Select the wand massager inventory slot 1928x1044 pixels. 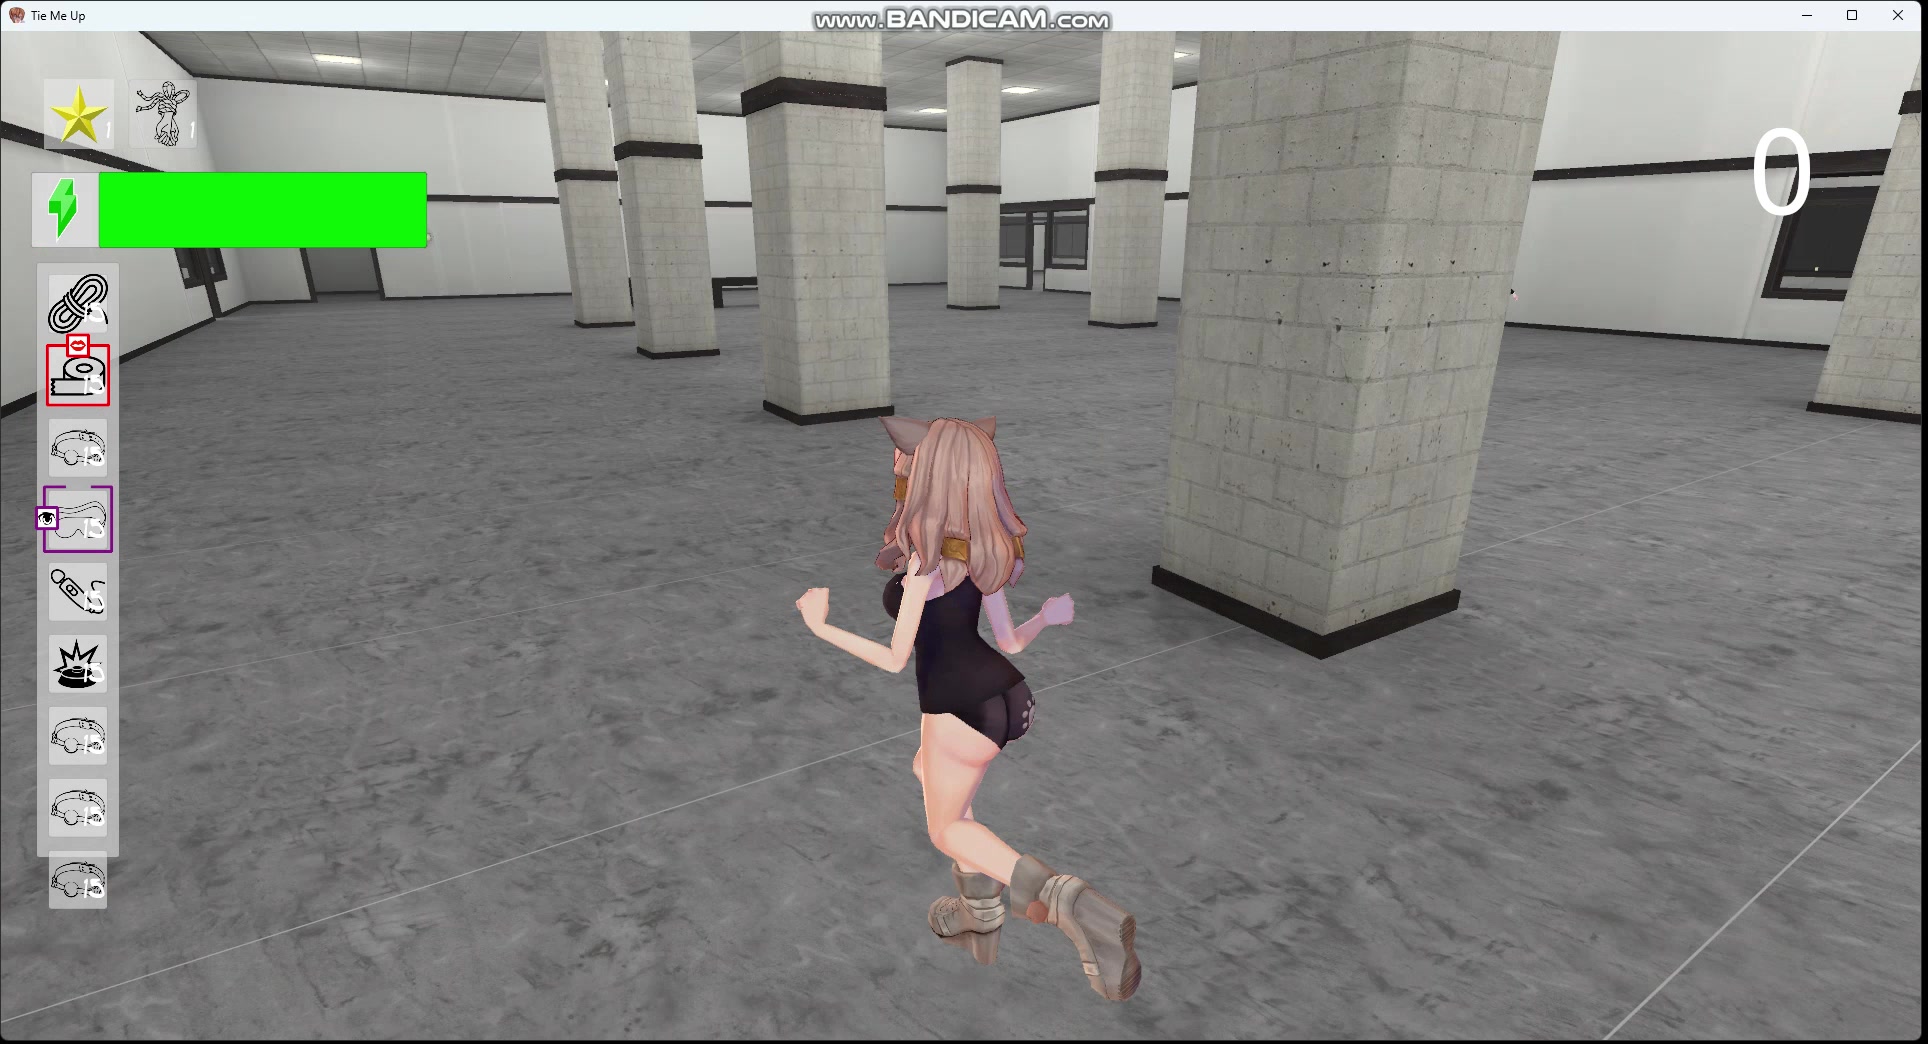pyautogui.click(x=78, y=592)
